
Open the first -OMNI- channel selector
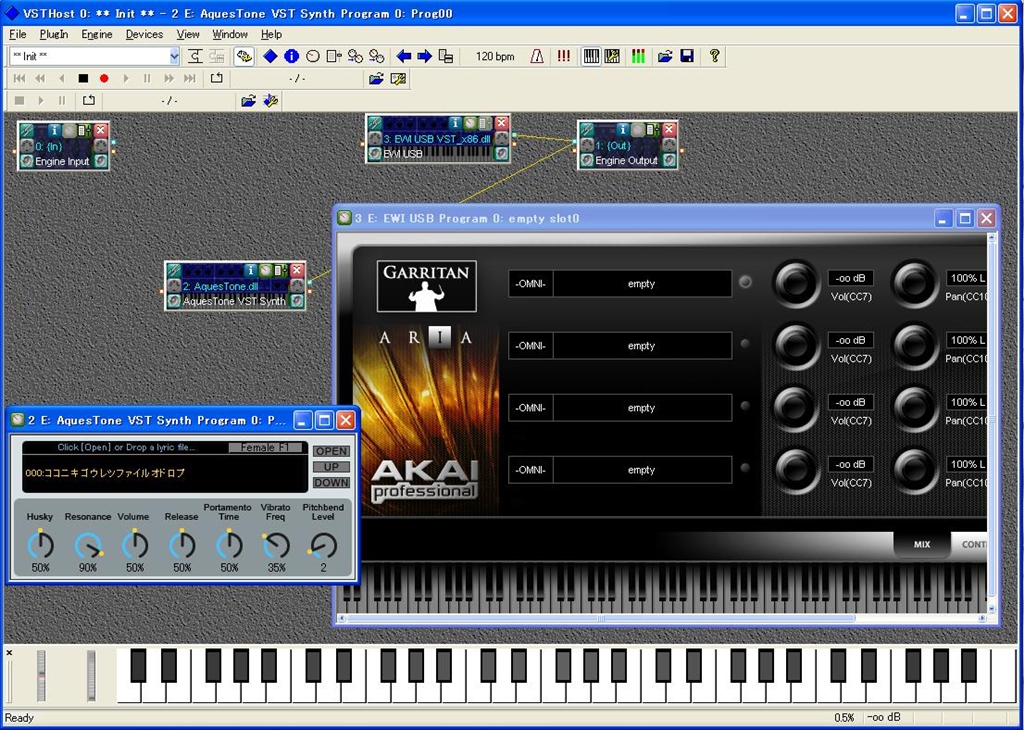click(x=529, y=284)
